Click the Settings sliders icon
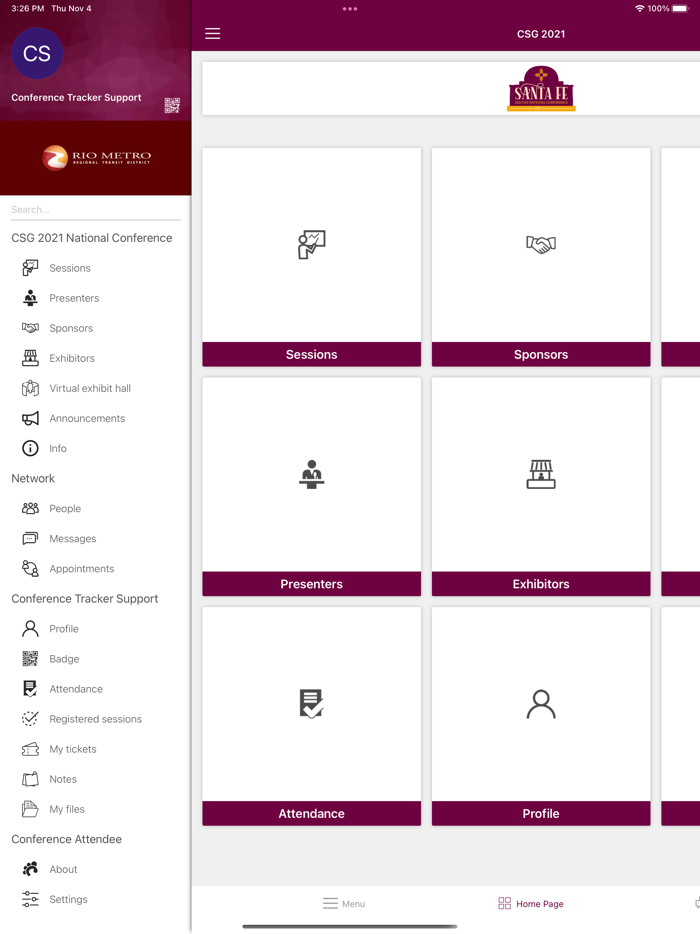 coord(30,899)
